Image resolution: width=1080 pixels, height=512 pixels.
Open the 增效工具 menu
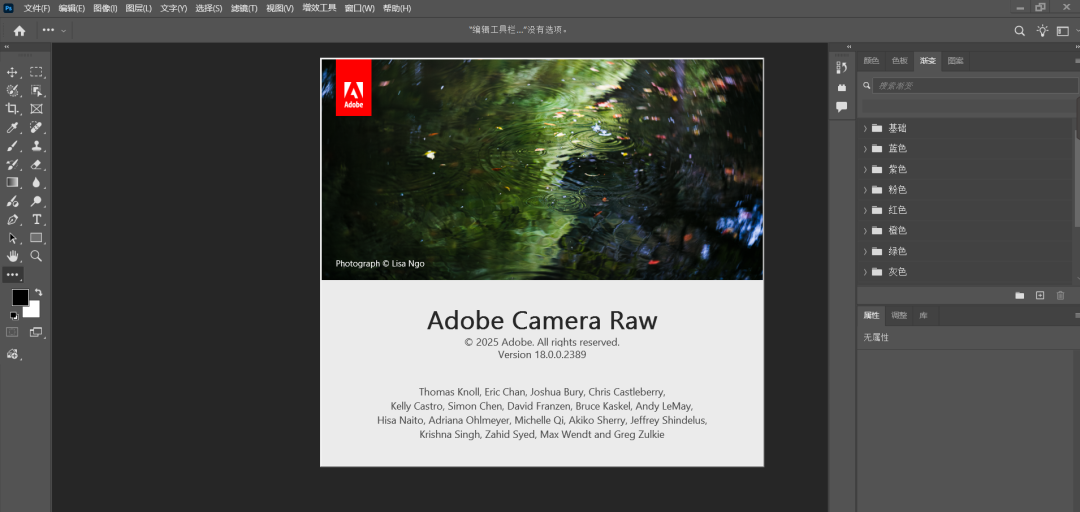click(320, 8)
